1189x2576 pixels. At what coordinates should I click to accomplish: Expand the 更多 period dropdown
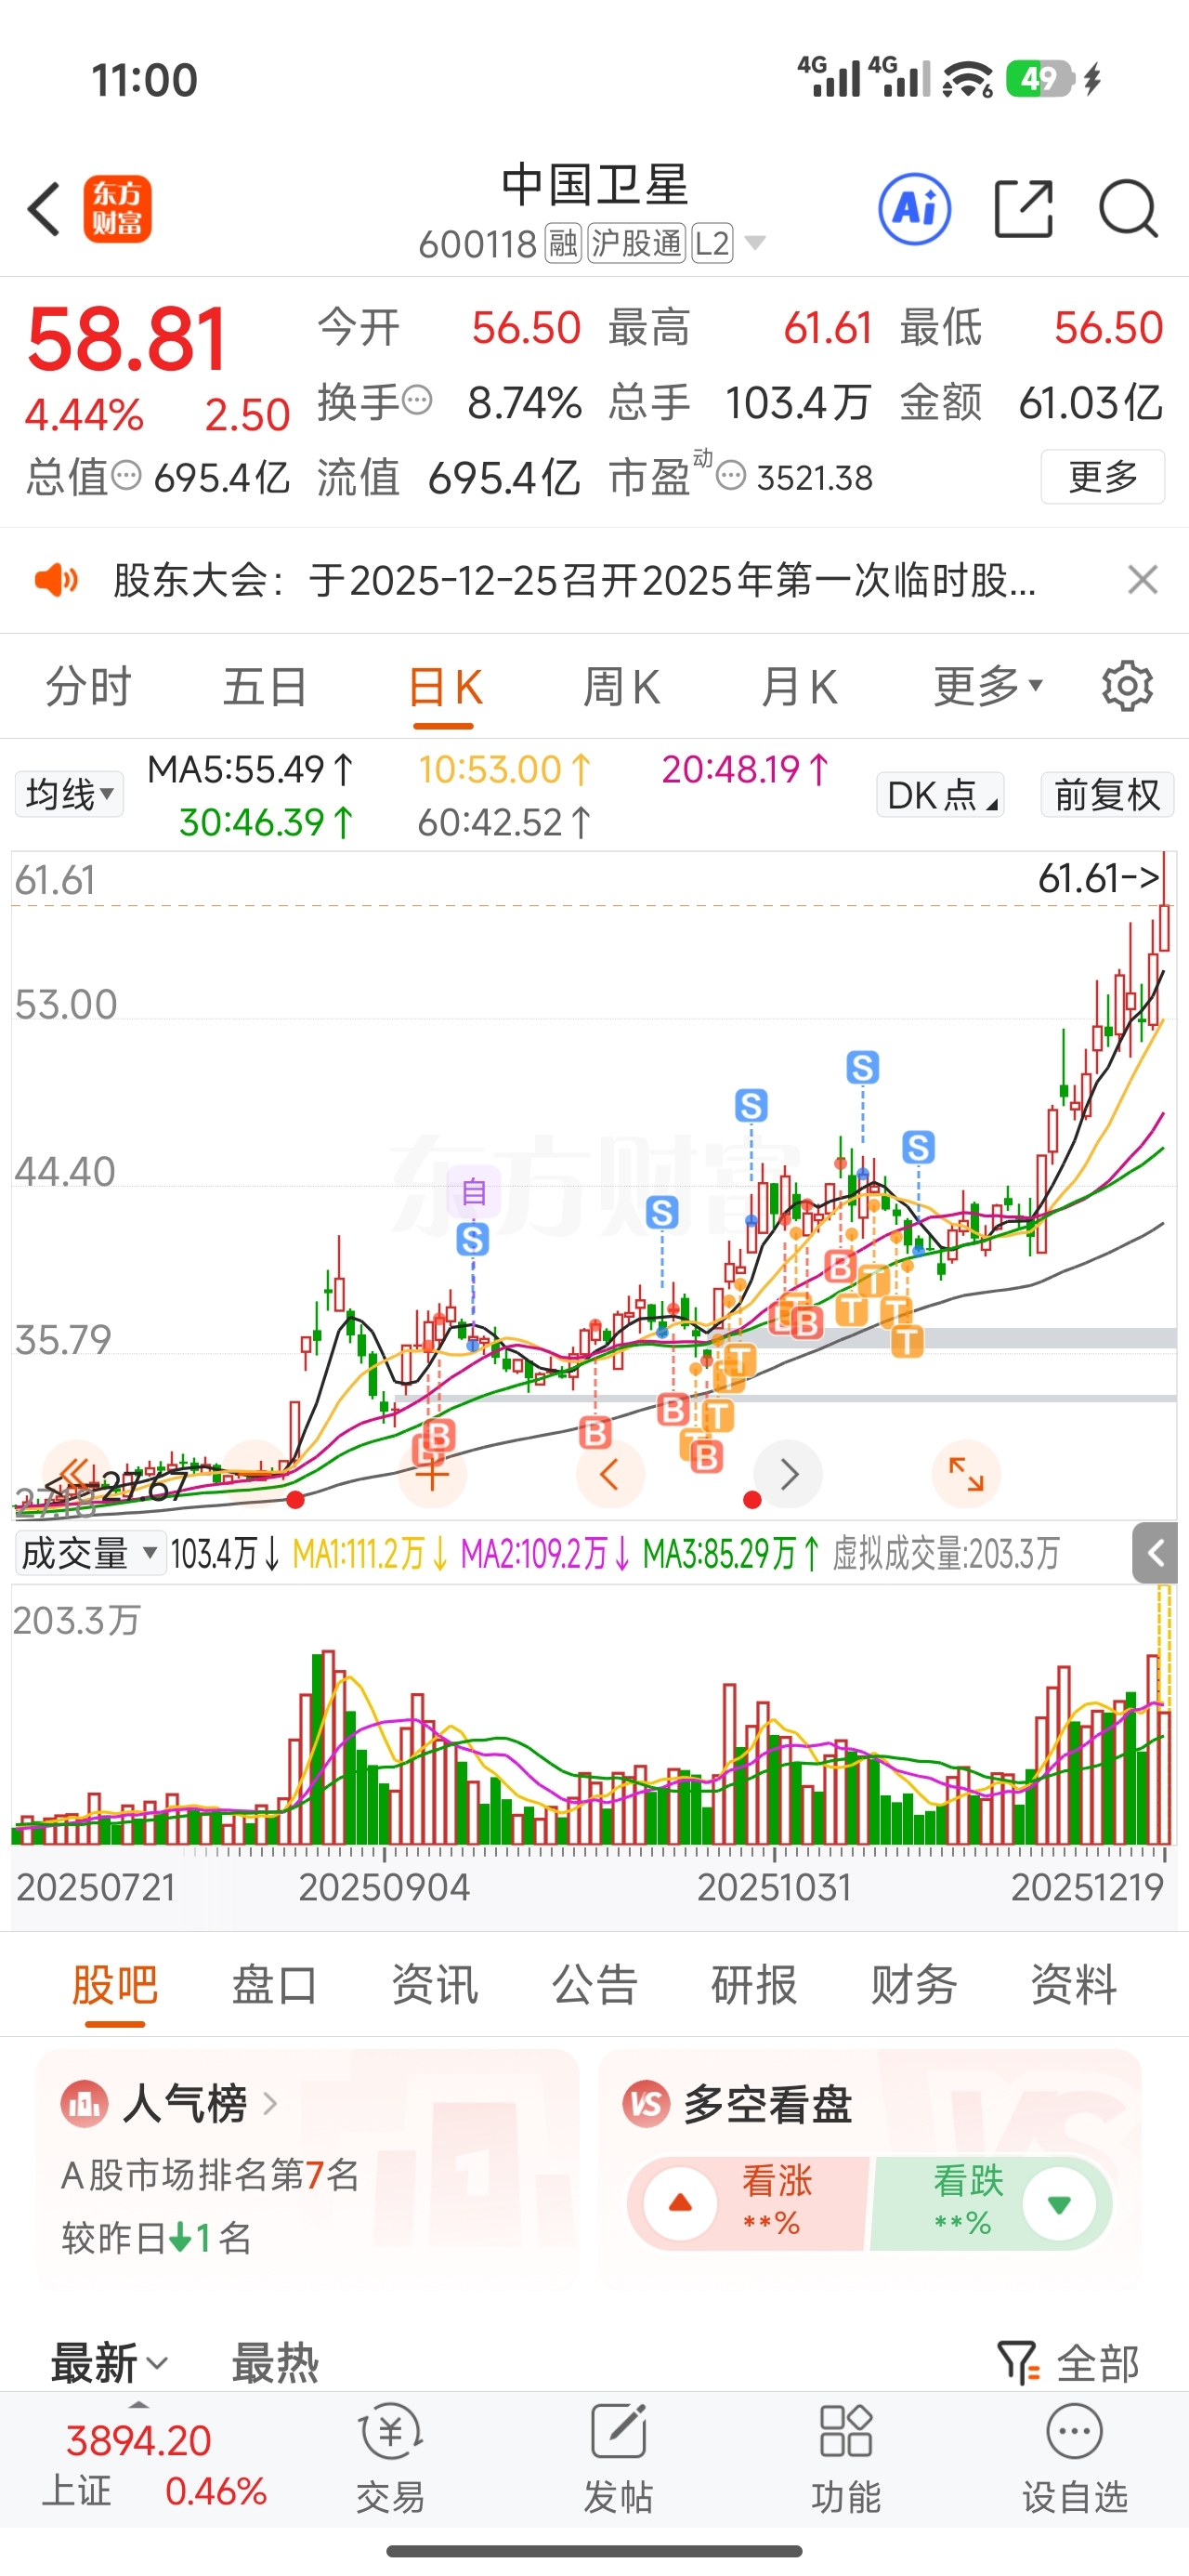pyautogui.click(x=988, y=686)
